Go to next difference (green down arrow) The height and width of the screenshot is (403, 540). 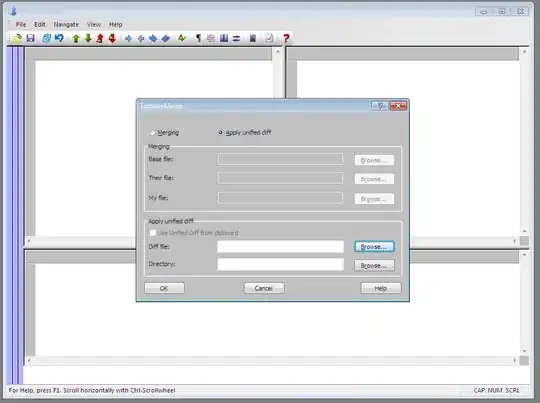click(88, 38)
